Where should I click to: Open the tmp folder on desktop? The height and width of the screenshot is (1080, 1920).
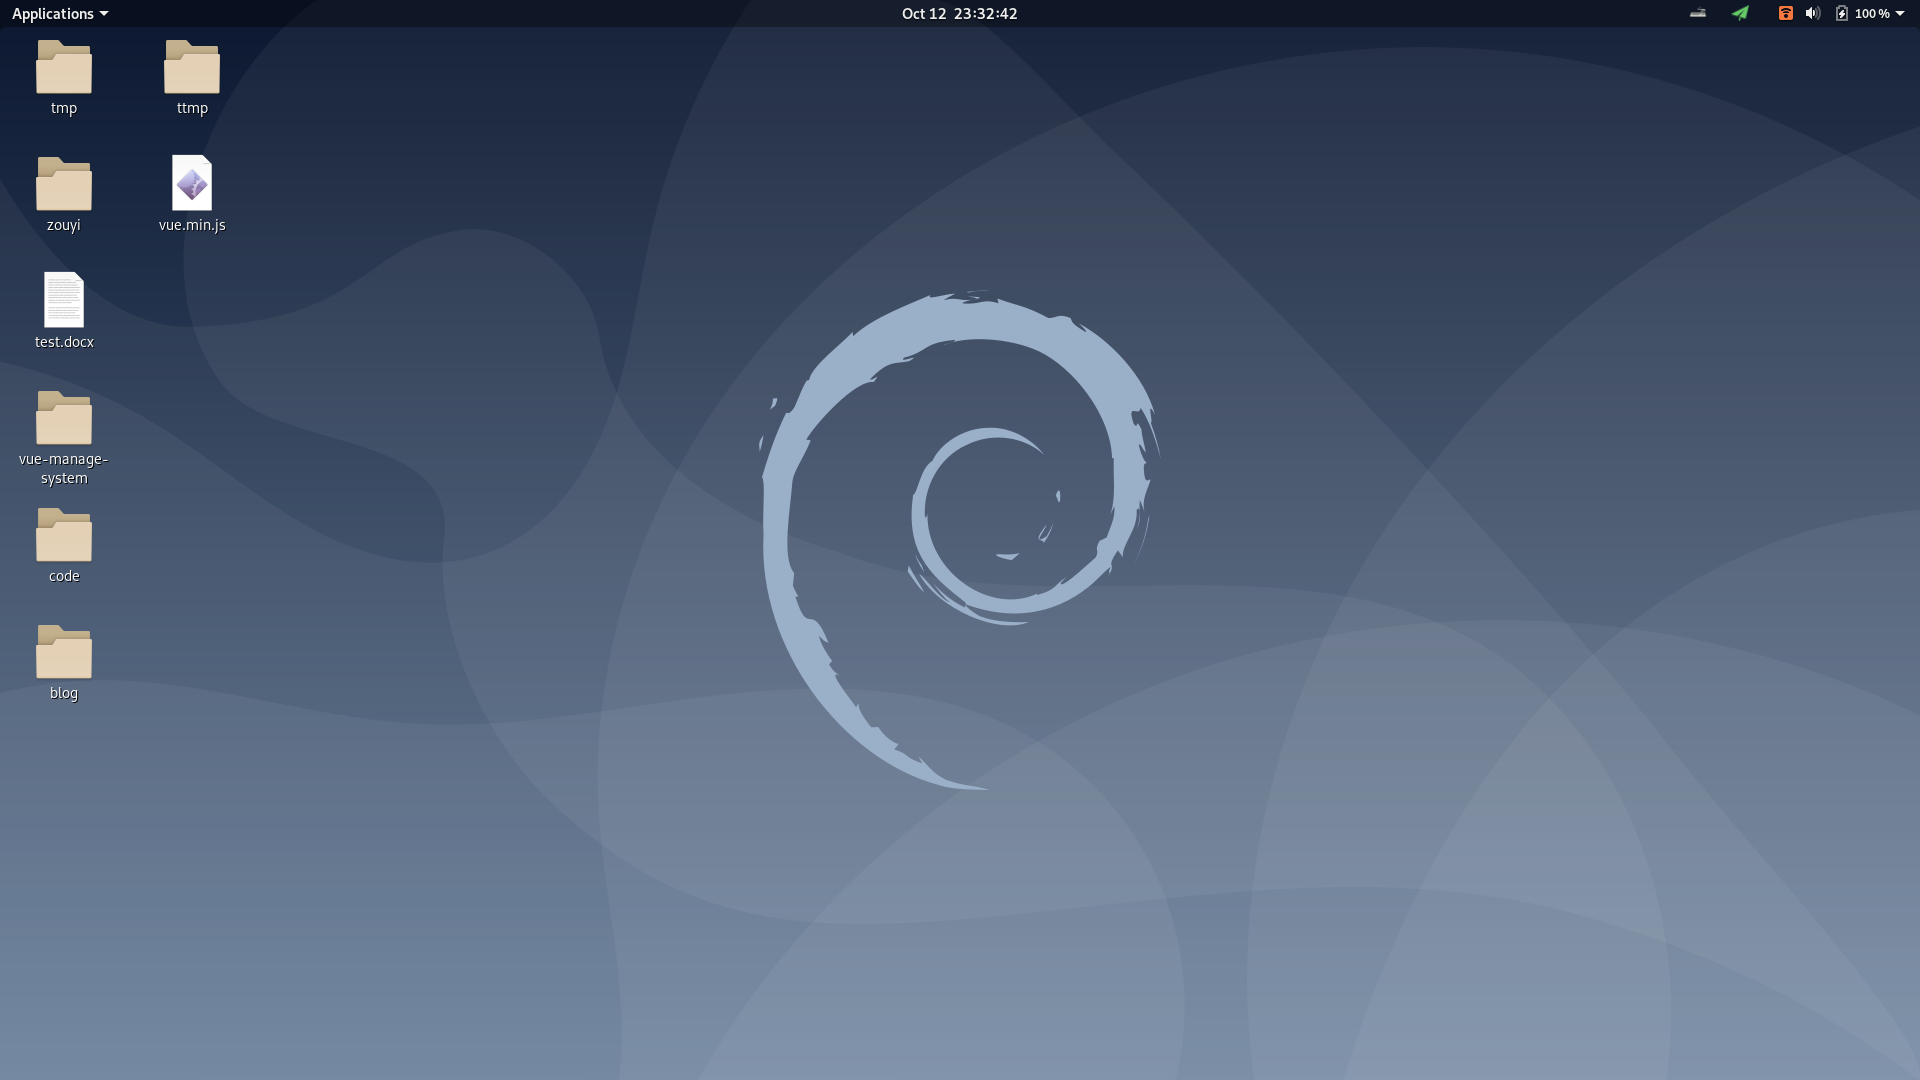[63, 67]
